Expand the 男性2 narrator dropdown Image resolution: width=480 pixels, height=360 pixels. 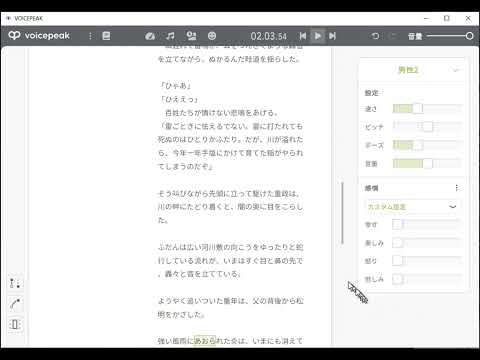pyautogui.click(x=413, y=70)
